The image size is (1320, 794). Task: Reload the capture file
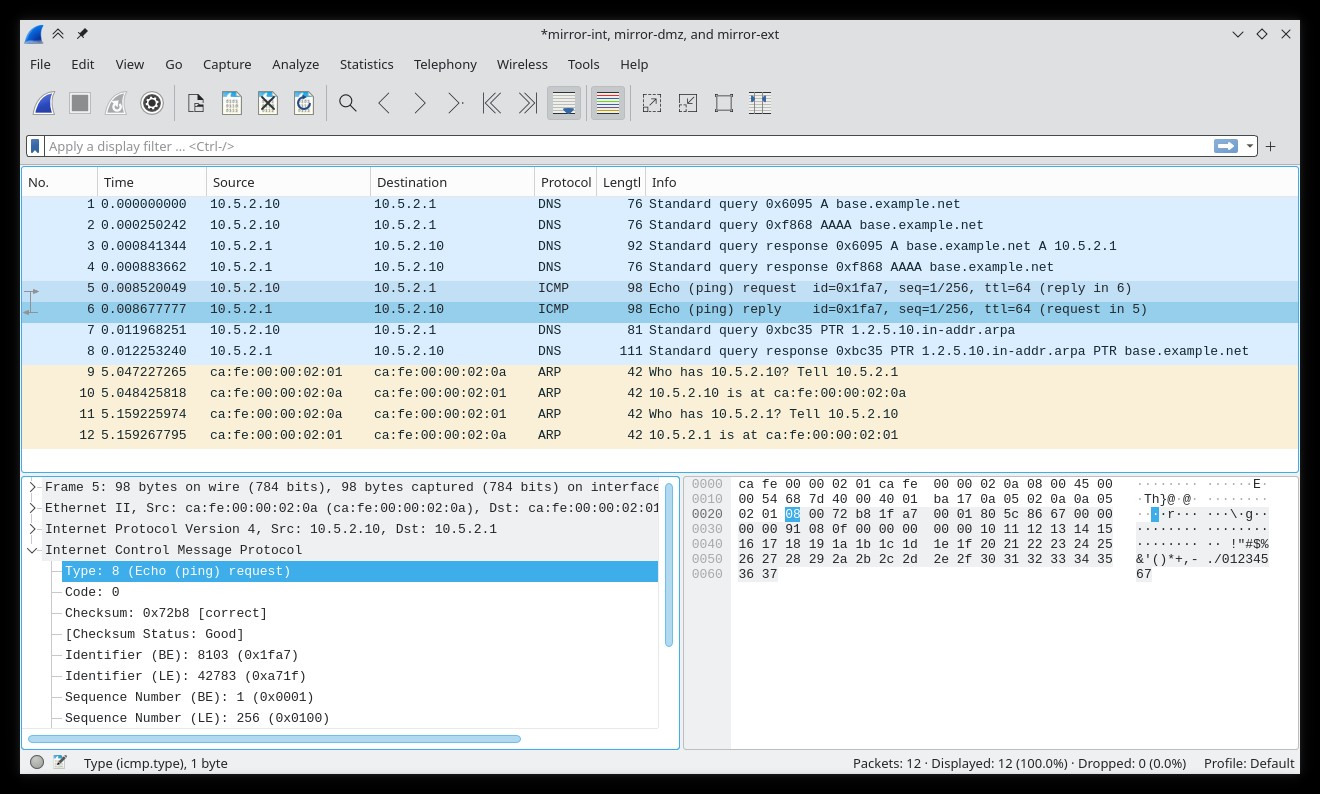[304, 103]
